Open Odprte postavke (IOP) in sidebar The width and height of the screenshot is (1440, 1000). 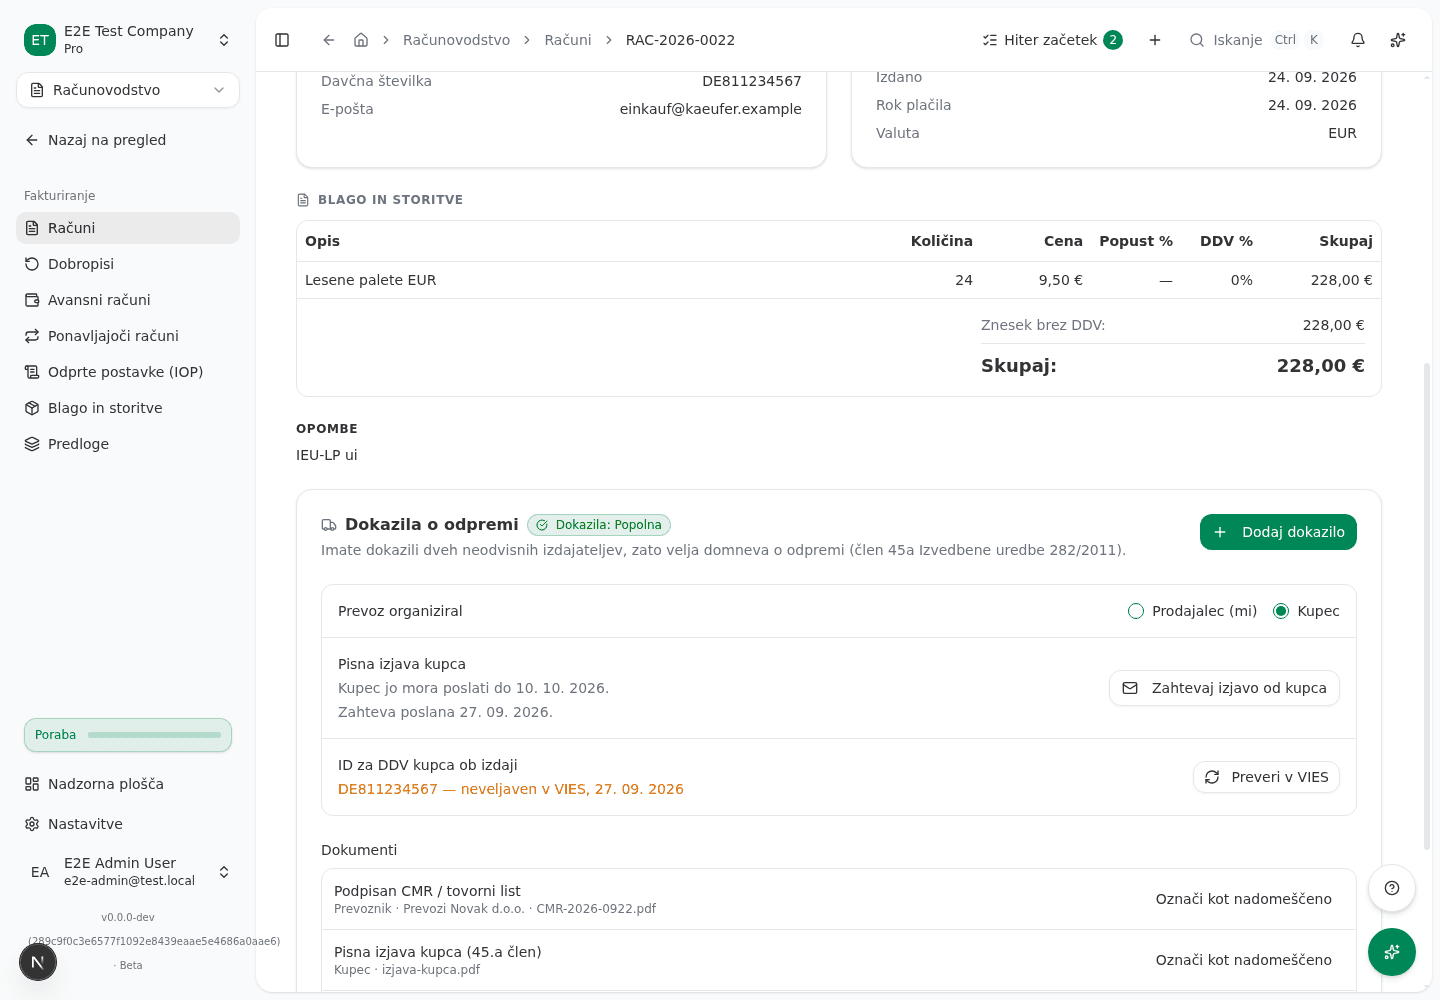(128, 372)
